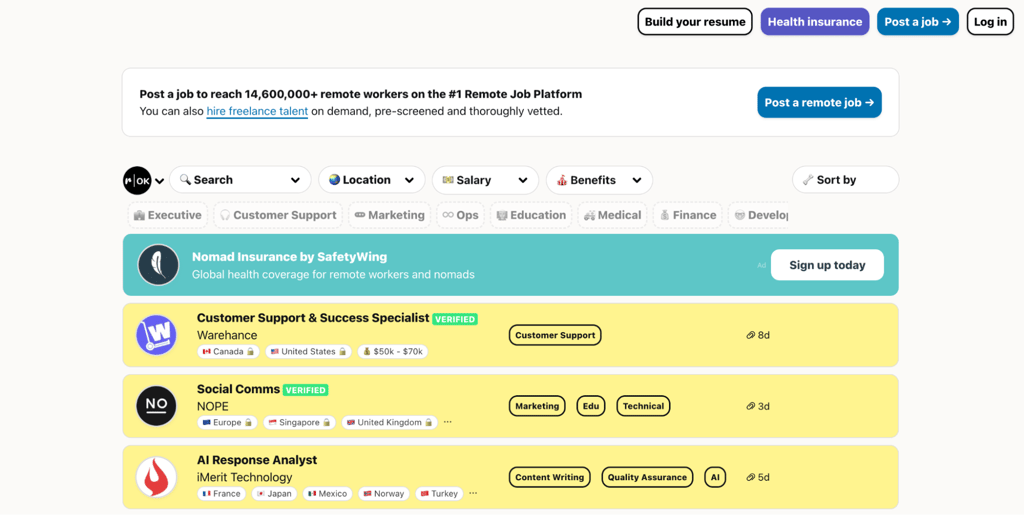
Task: Open the AI Response Analyst job
Action: pyautogui.click(x=257, y=460)
